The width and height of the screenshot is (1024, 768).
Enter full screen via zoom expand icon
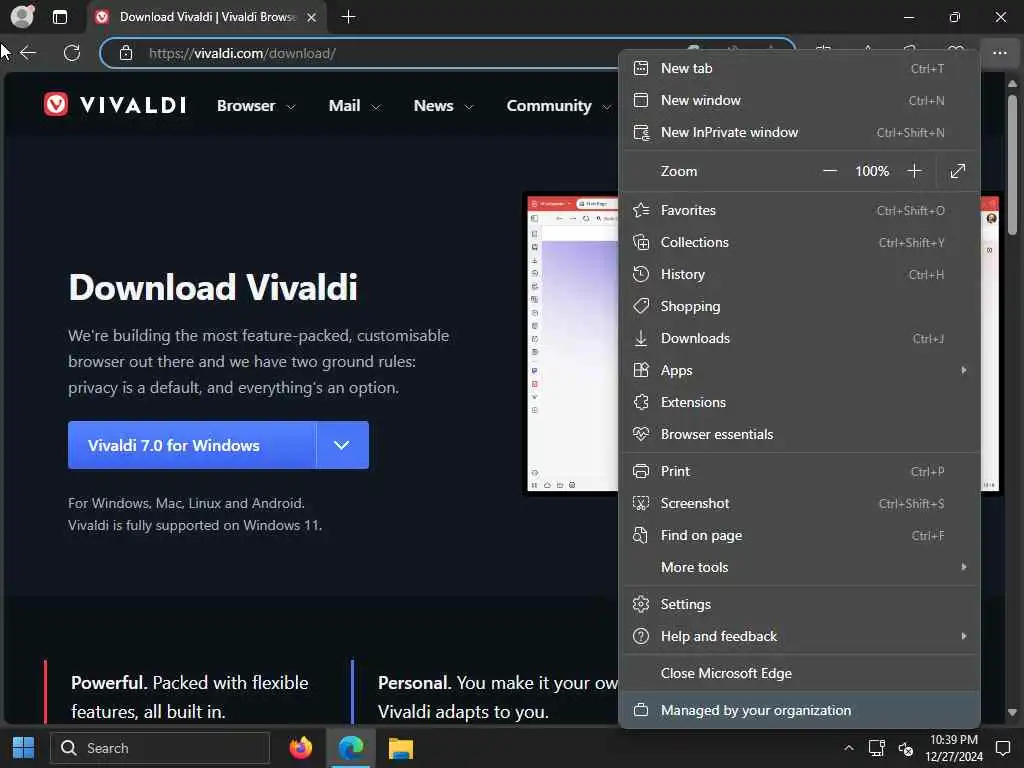(957, 171)
